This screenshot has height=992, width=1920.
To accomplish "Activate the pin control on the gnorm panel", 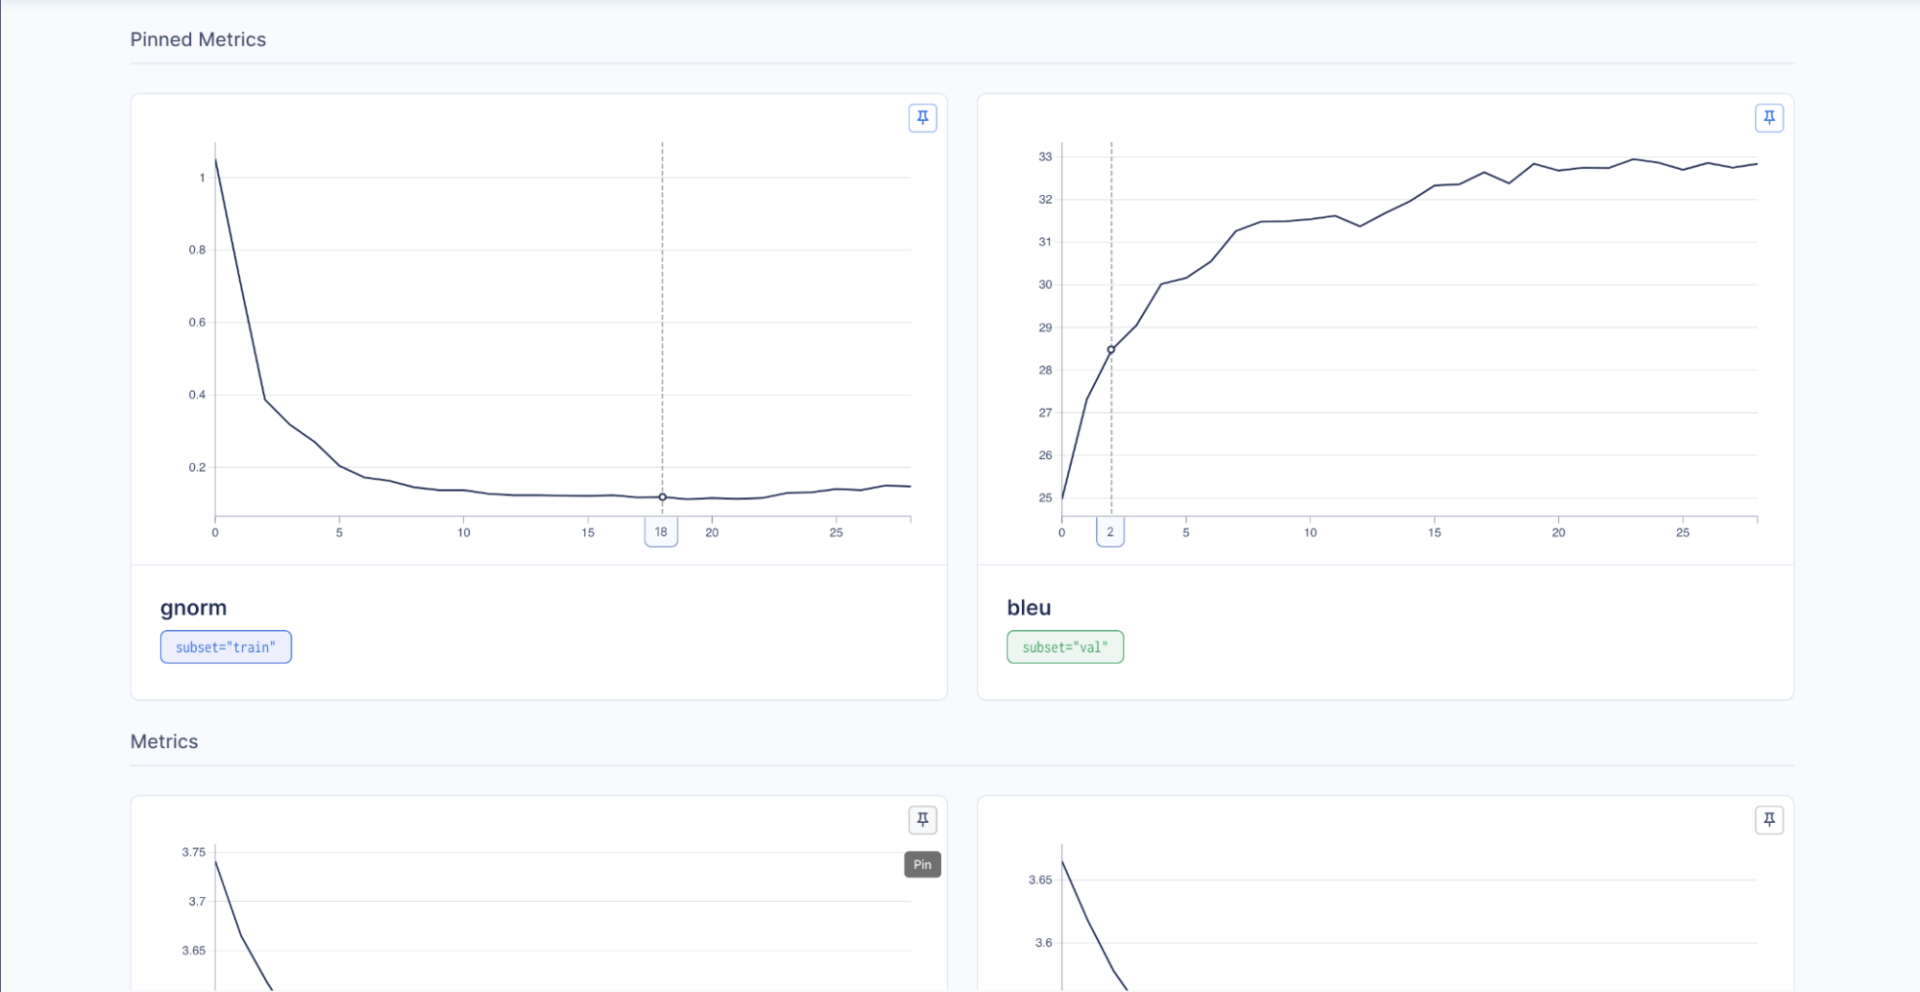I will click(x=922, y=117).
